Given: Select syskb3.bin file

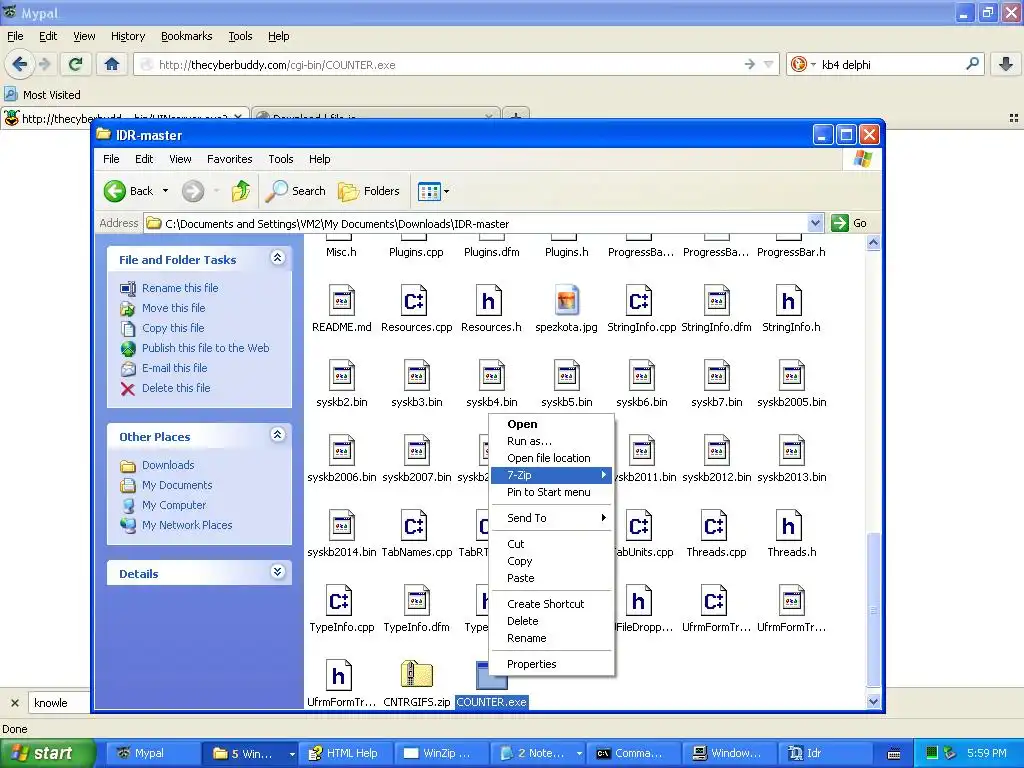Looking at the screenshot, I should 417,384.
